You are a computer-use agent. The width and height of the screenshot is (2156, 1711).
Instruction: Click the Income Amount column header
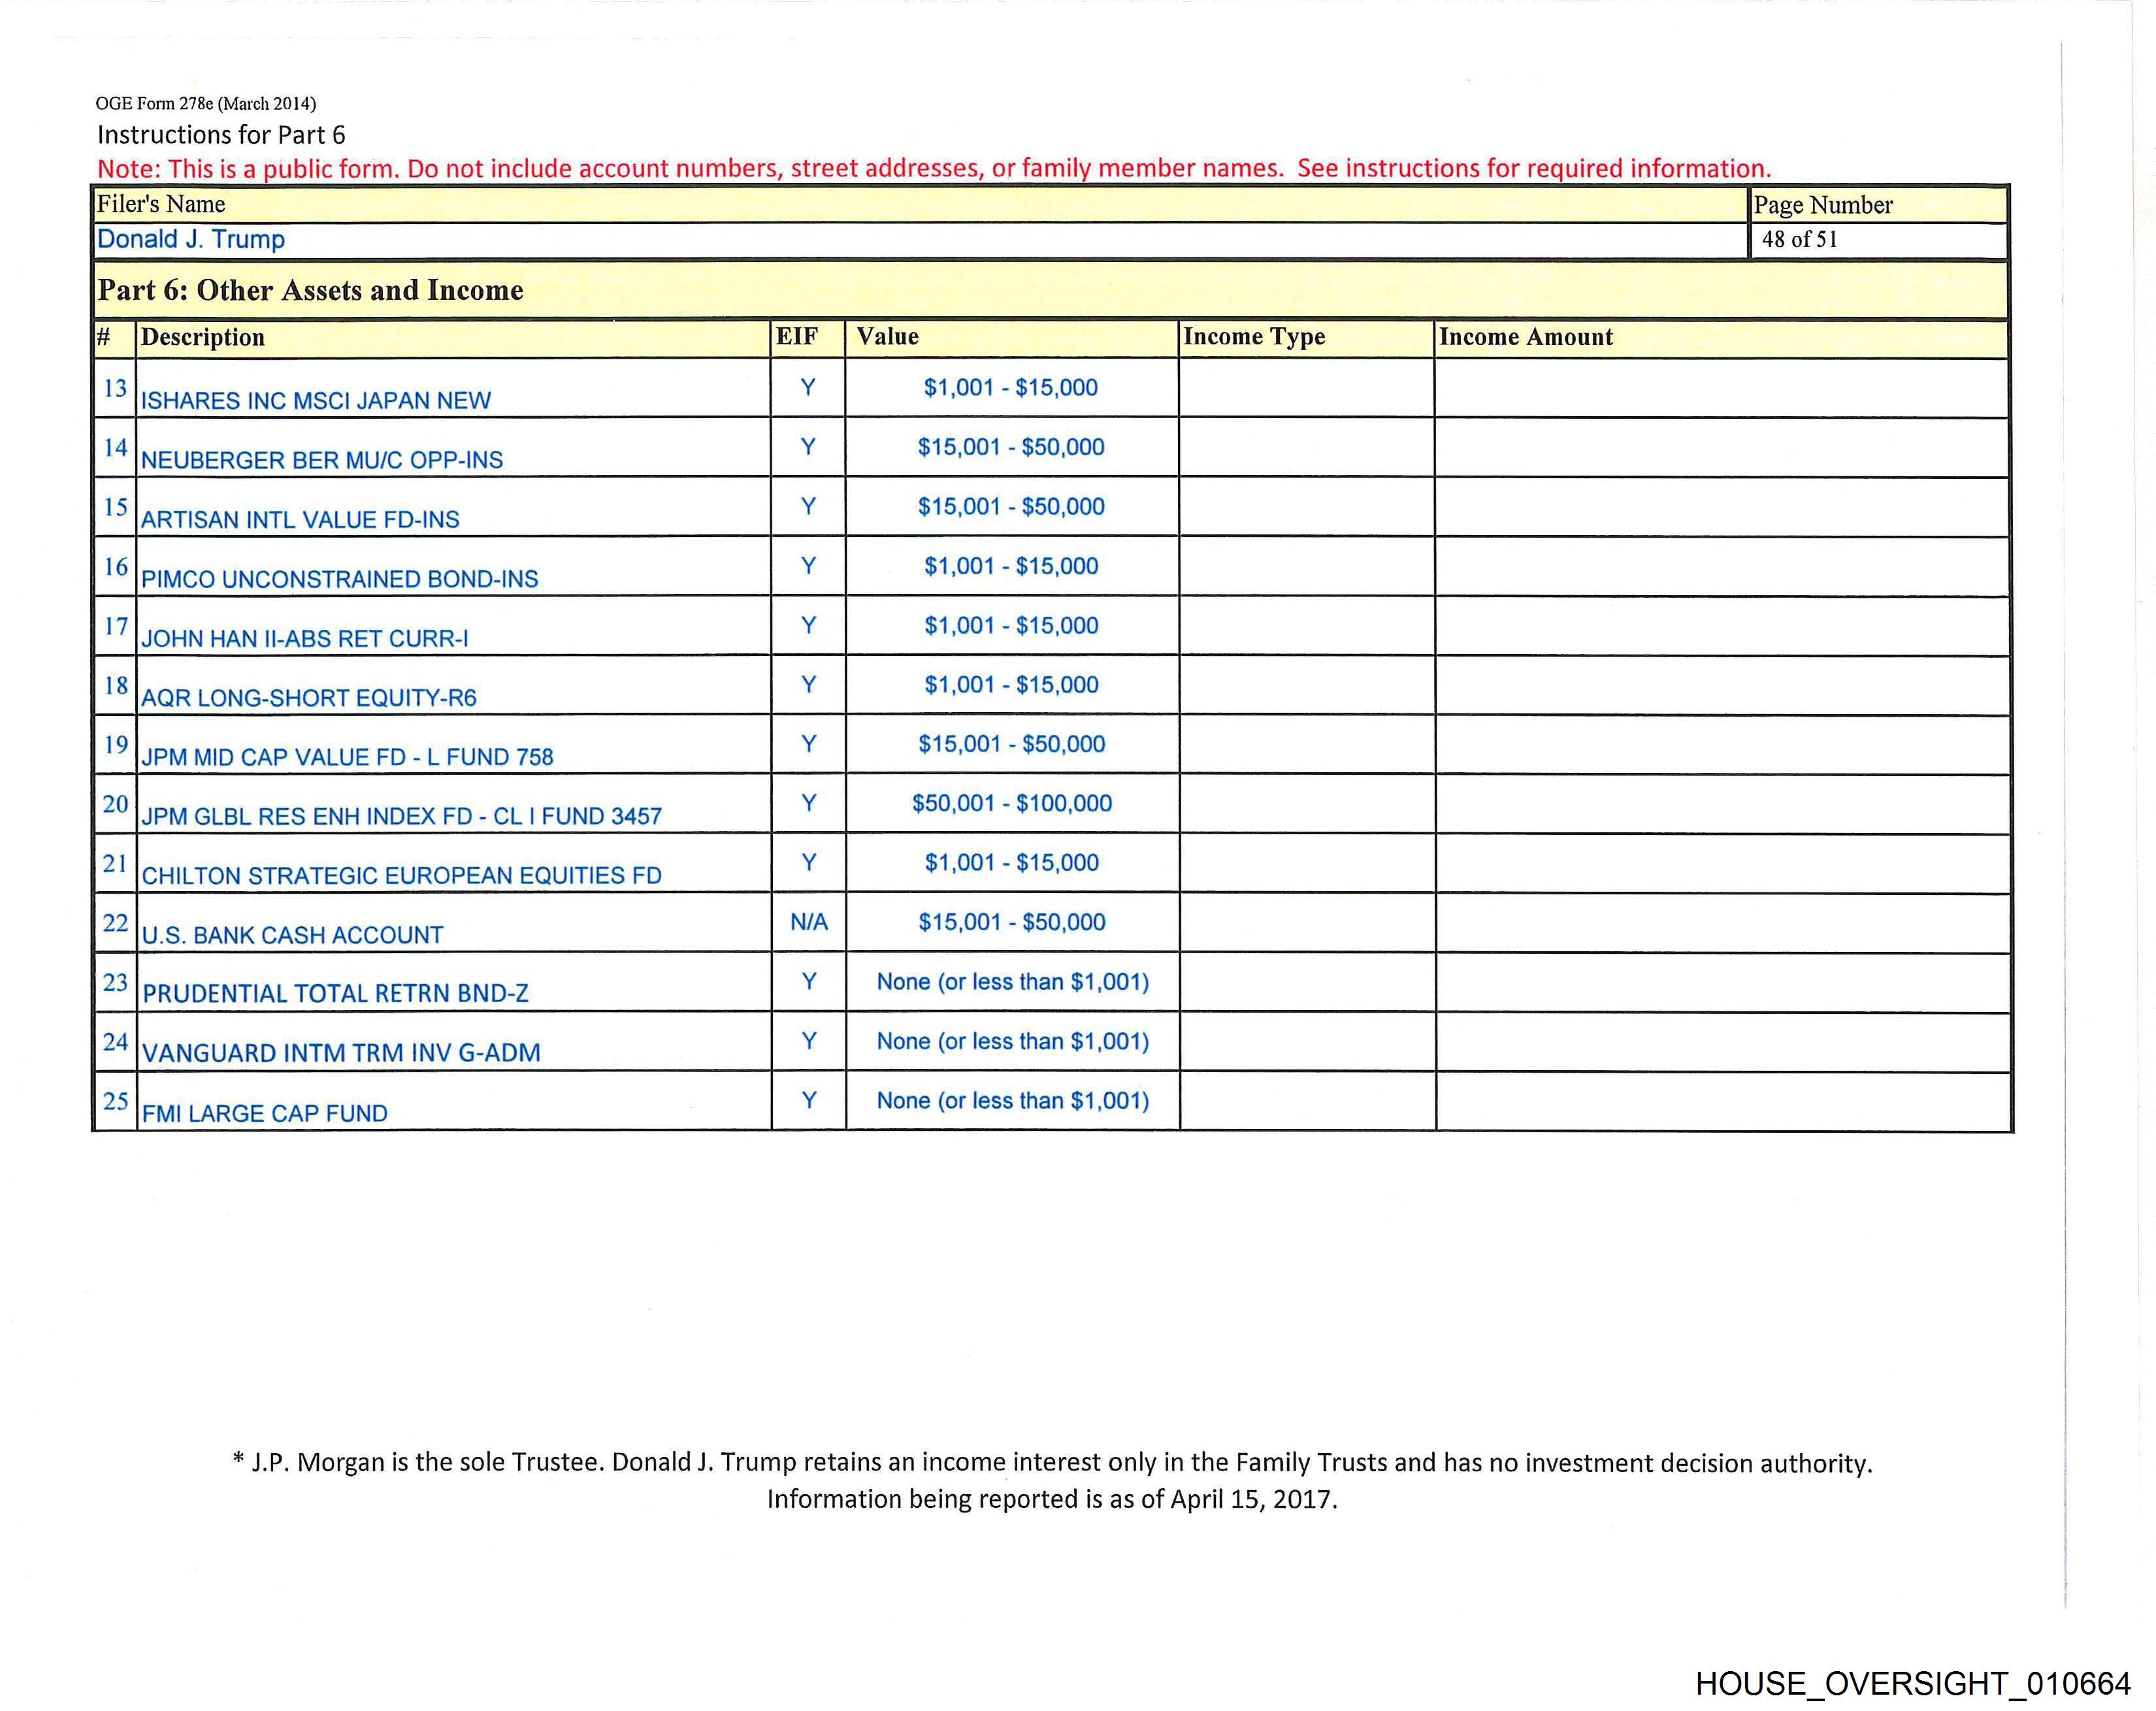(x=1525, y=338)
